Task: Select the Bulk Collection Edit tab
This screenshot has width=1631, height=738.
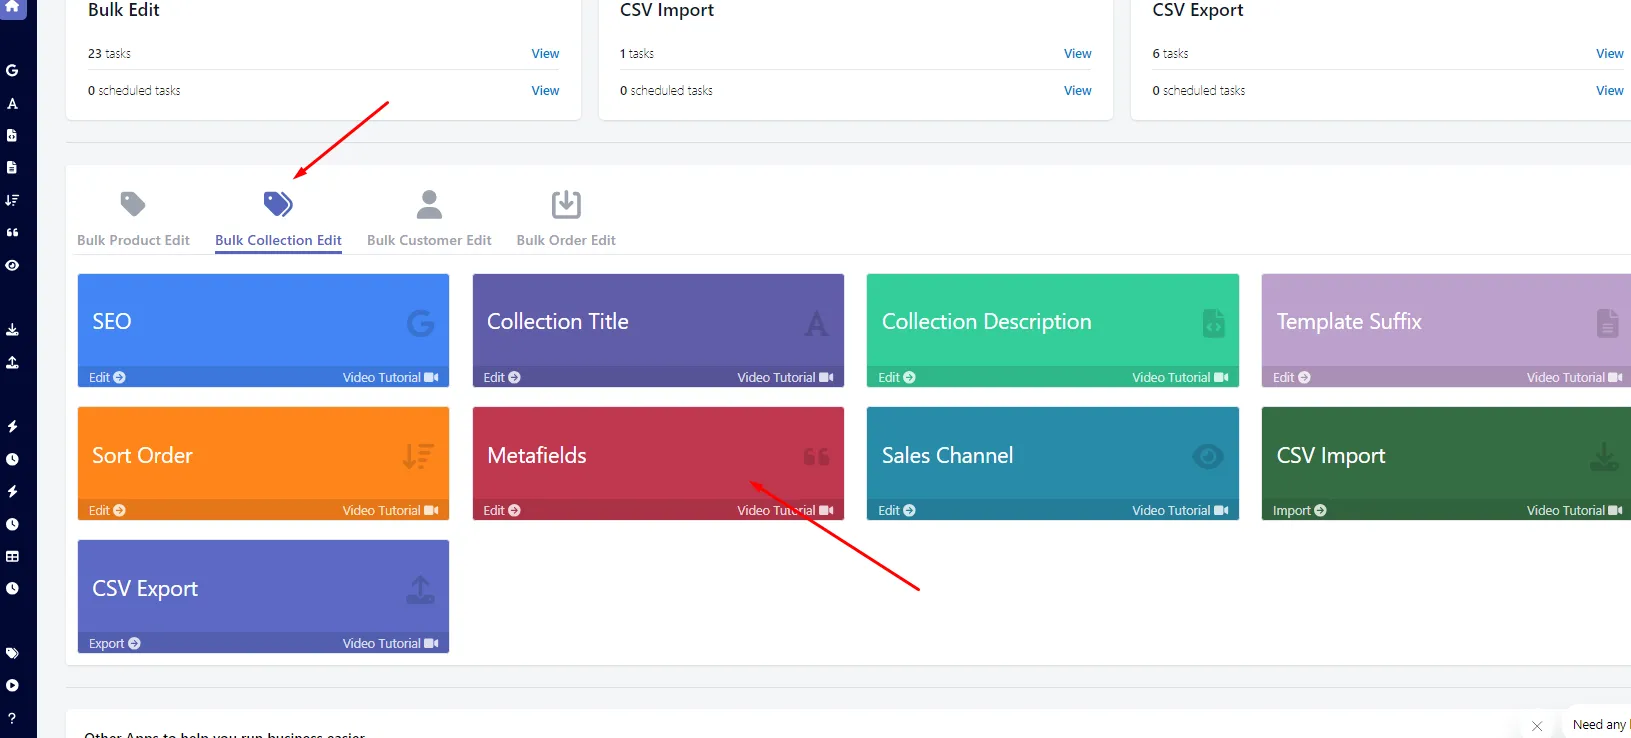Action: click(278, 219)
